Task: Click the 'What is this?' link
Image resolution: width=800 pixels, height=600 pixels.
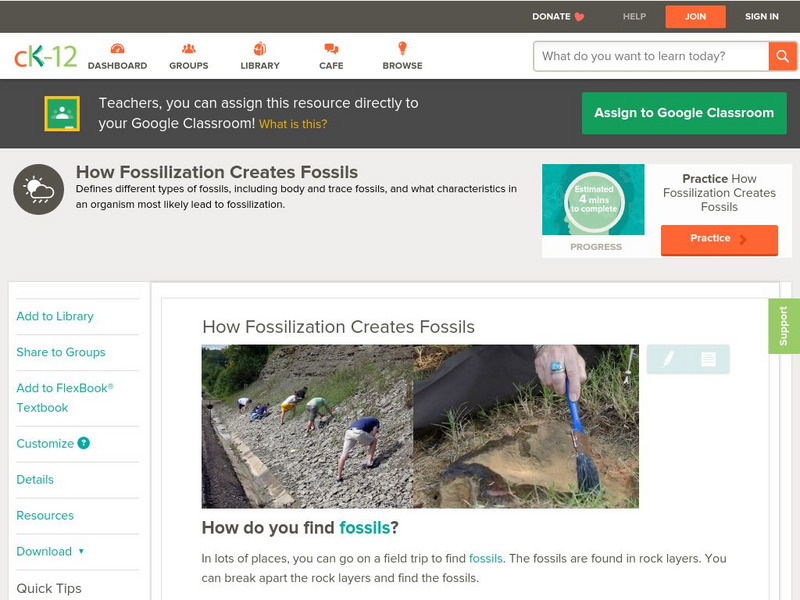Action: coord(293,124)
